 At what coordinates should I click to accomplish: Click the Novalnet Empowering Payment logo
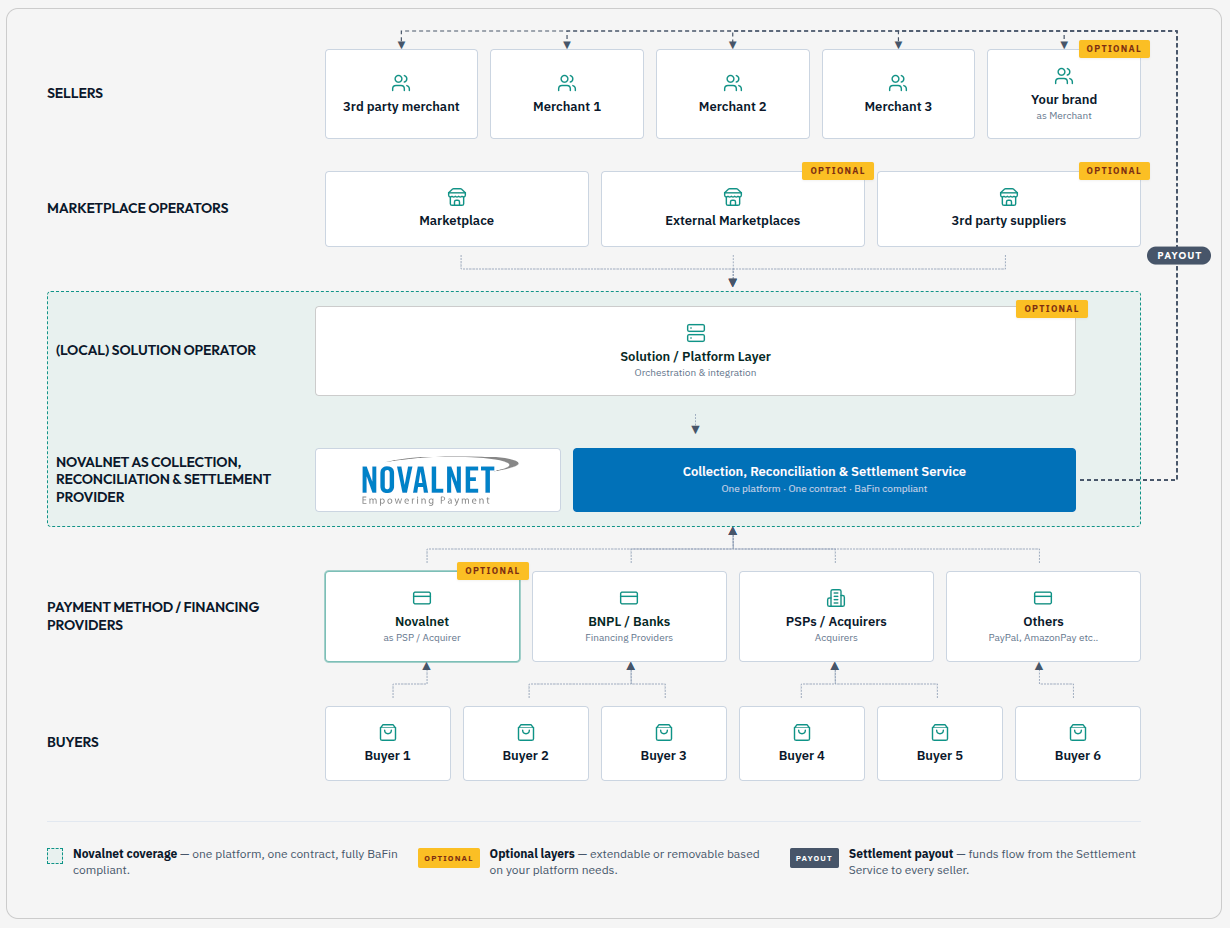(438, 480)
